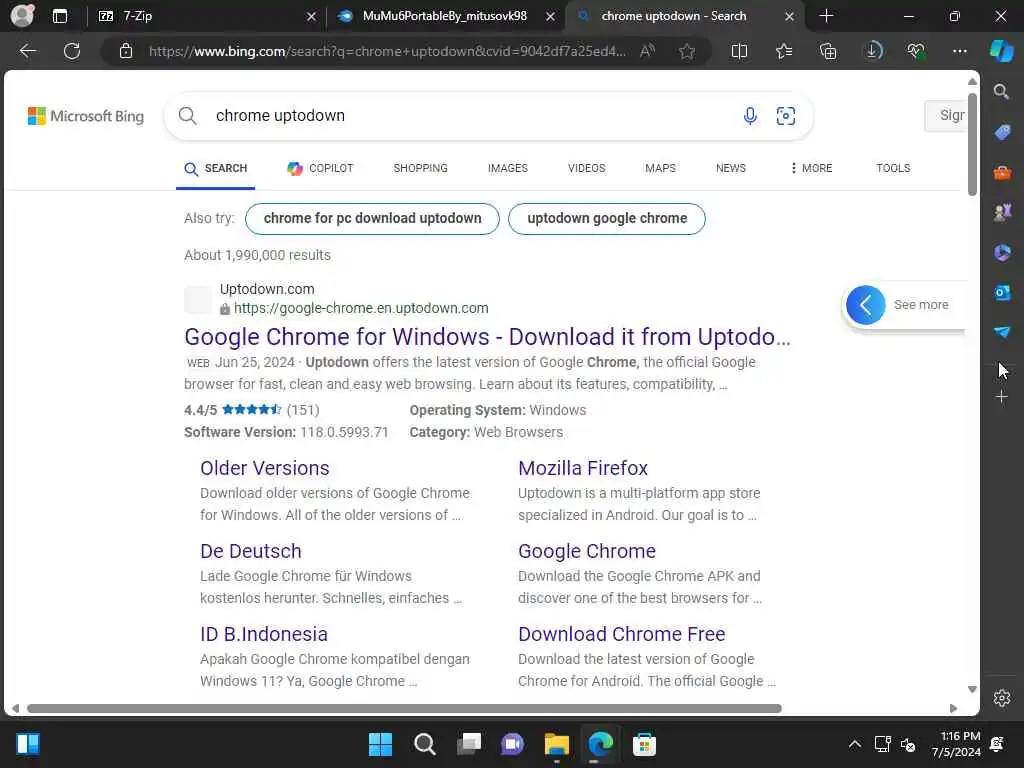View site information lock icon
Viewport: 1024px width, 768px height.
pos(126,51)
